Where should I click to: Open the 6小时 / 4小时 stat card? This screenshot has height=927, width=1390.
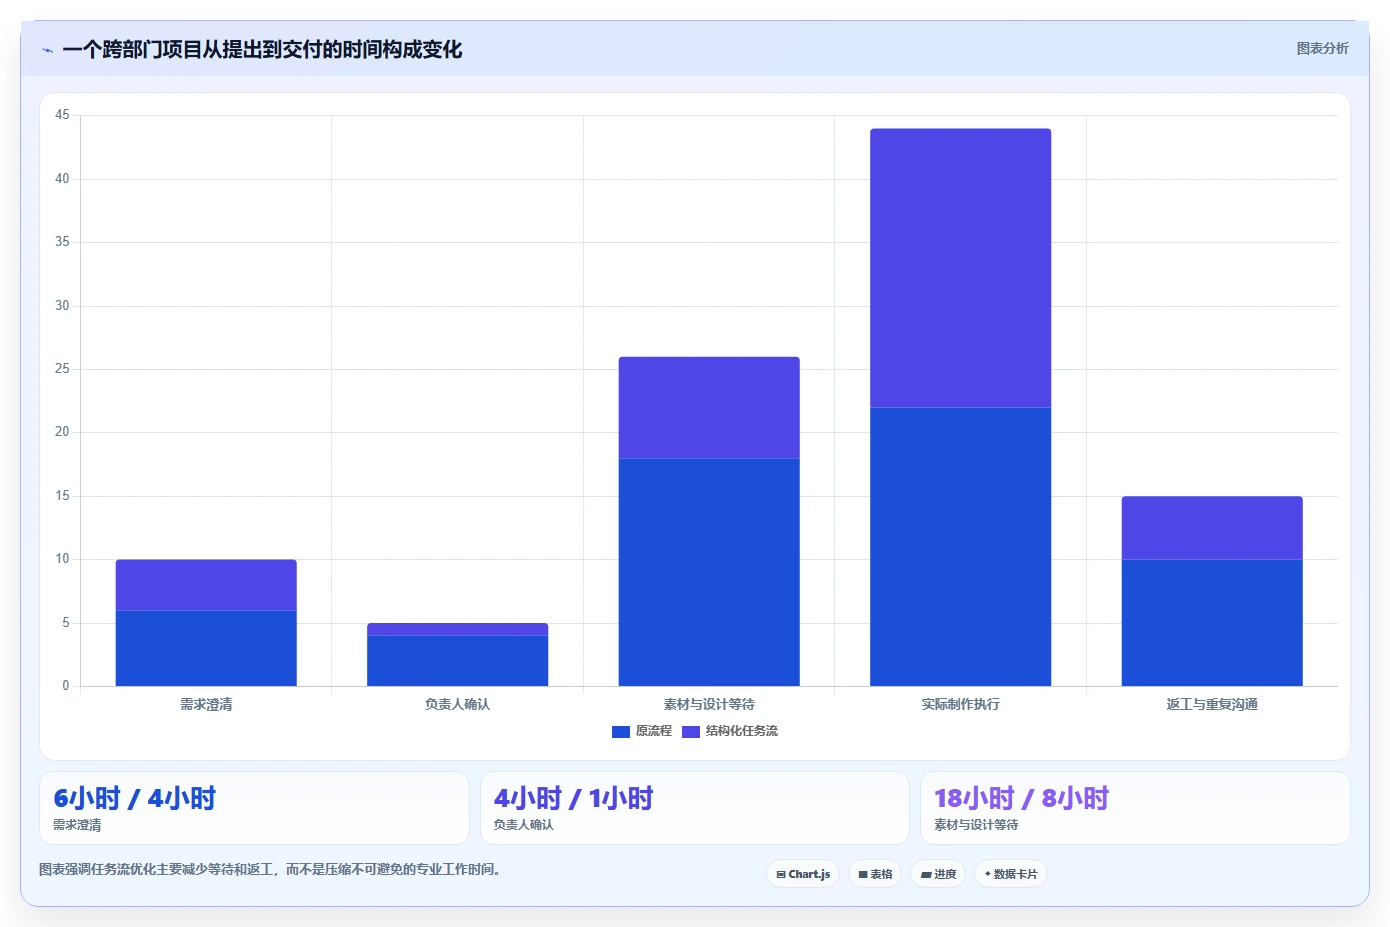point(254,808)
